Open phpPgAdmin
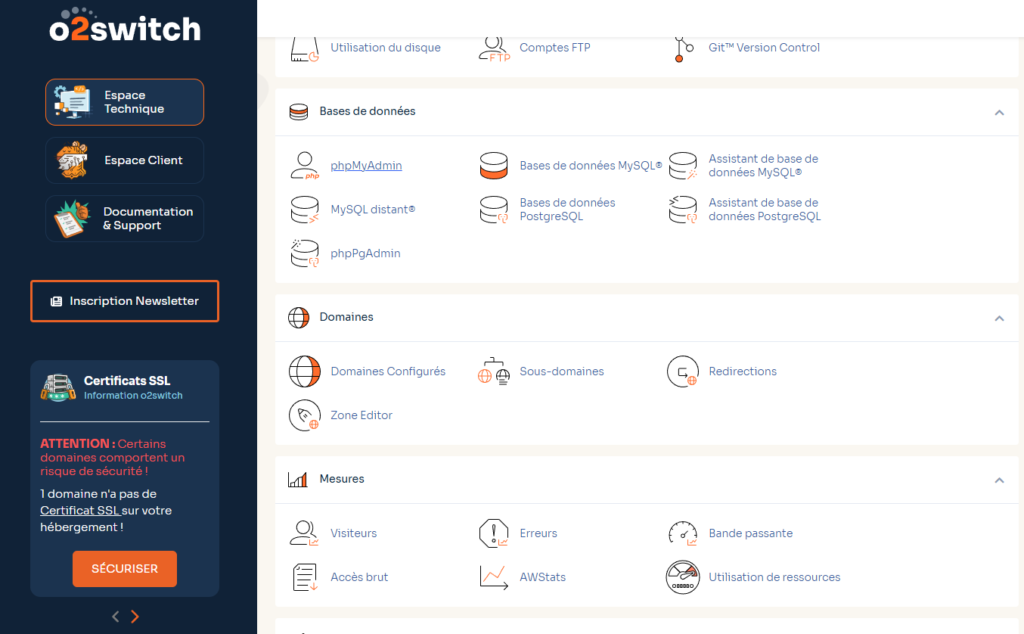Screen dimensions: 1024x634 pyautogui.click(x=367, y=253)
